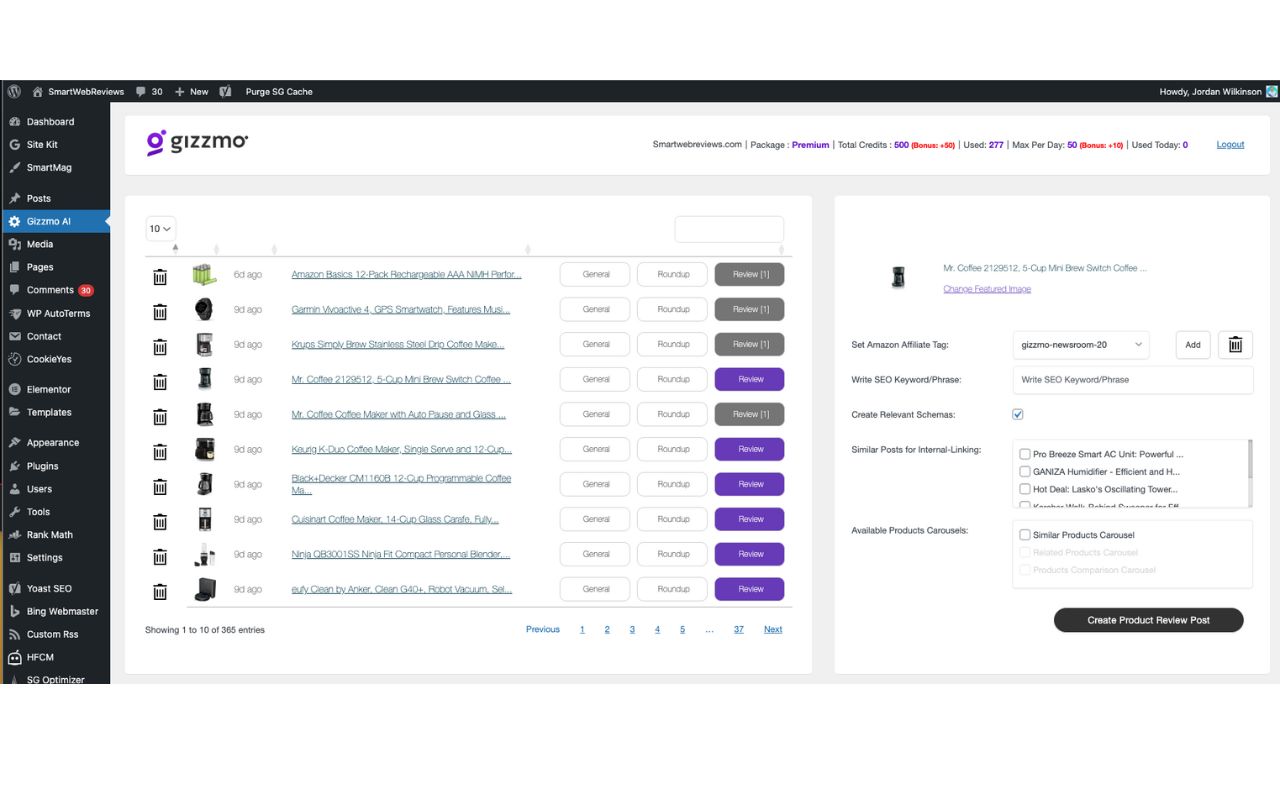Screen dimensions: 1280x800
Task: Click the Yoast icon in admin bar
Action: (225, 91)
